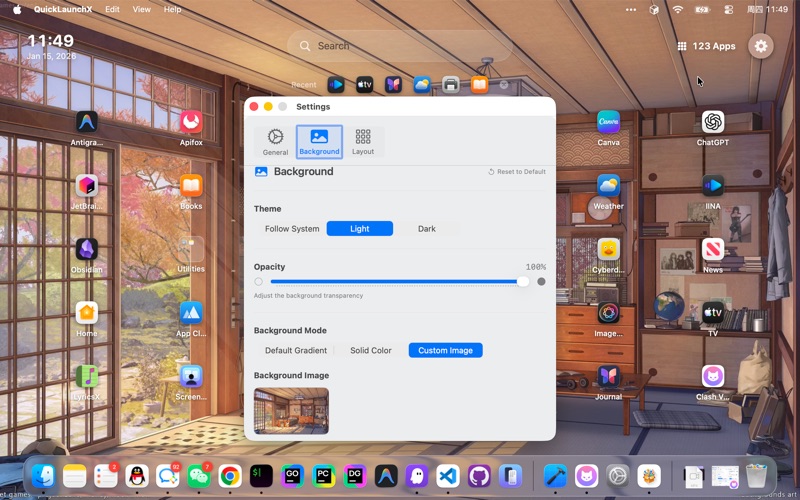The image size is (800, 500).
Task: Click the 123 Apps button
Action: tap(706, 46)
